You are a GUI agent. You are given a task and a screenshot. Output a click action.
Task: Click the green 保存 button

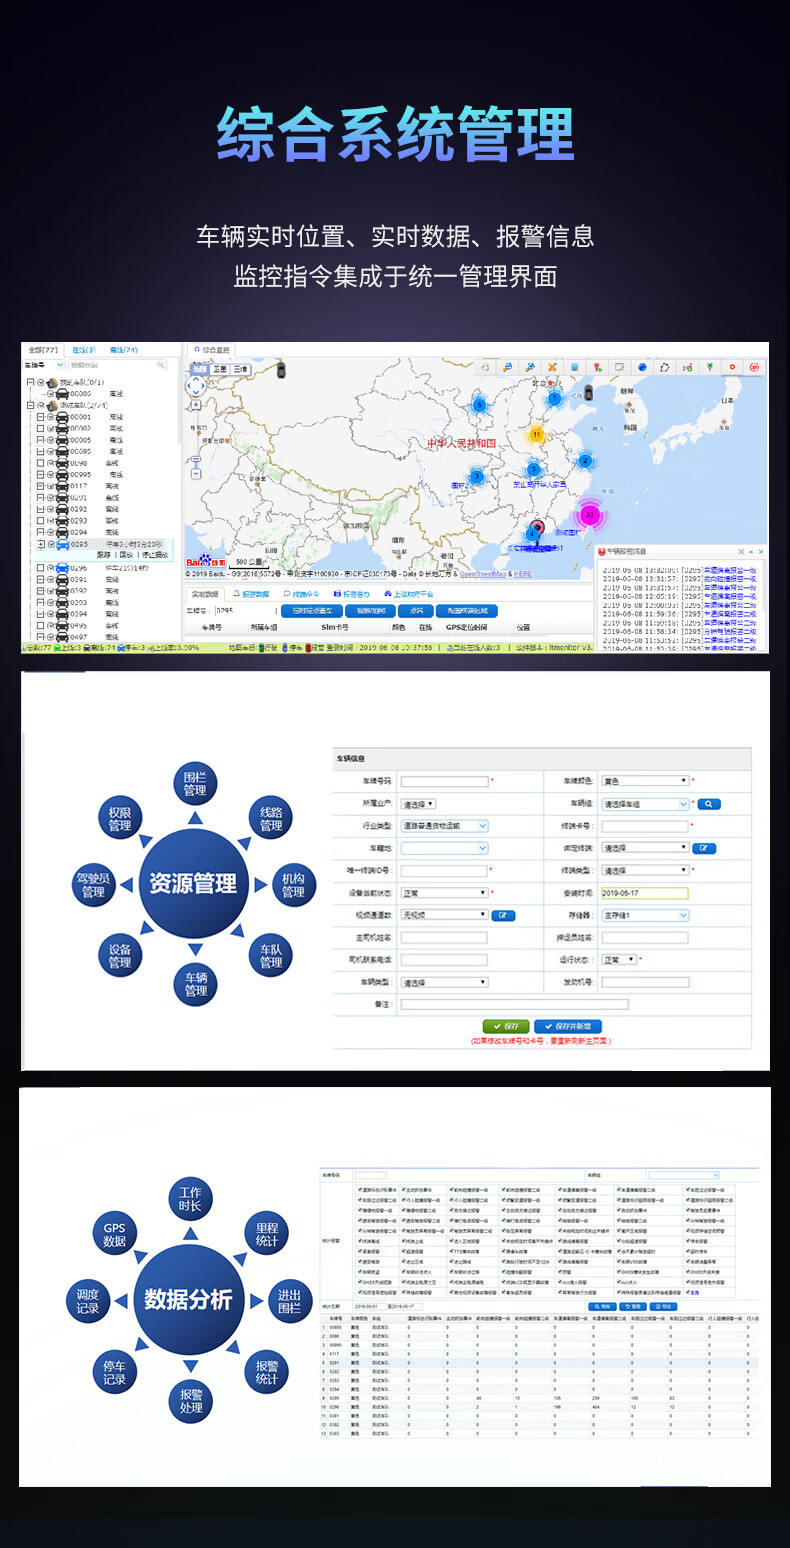pyautogui.click(x=505, y=1026)
